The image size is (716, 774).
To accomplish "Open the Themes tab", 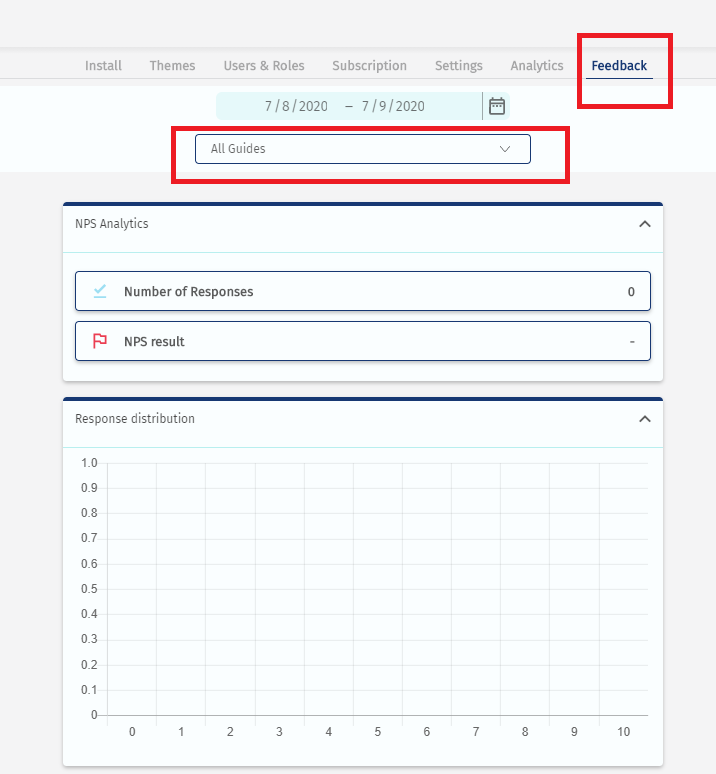I will (x=172, y=66).
